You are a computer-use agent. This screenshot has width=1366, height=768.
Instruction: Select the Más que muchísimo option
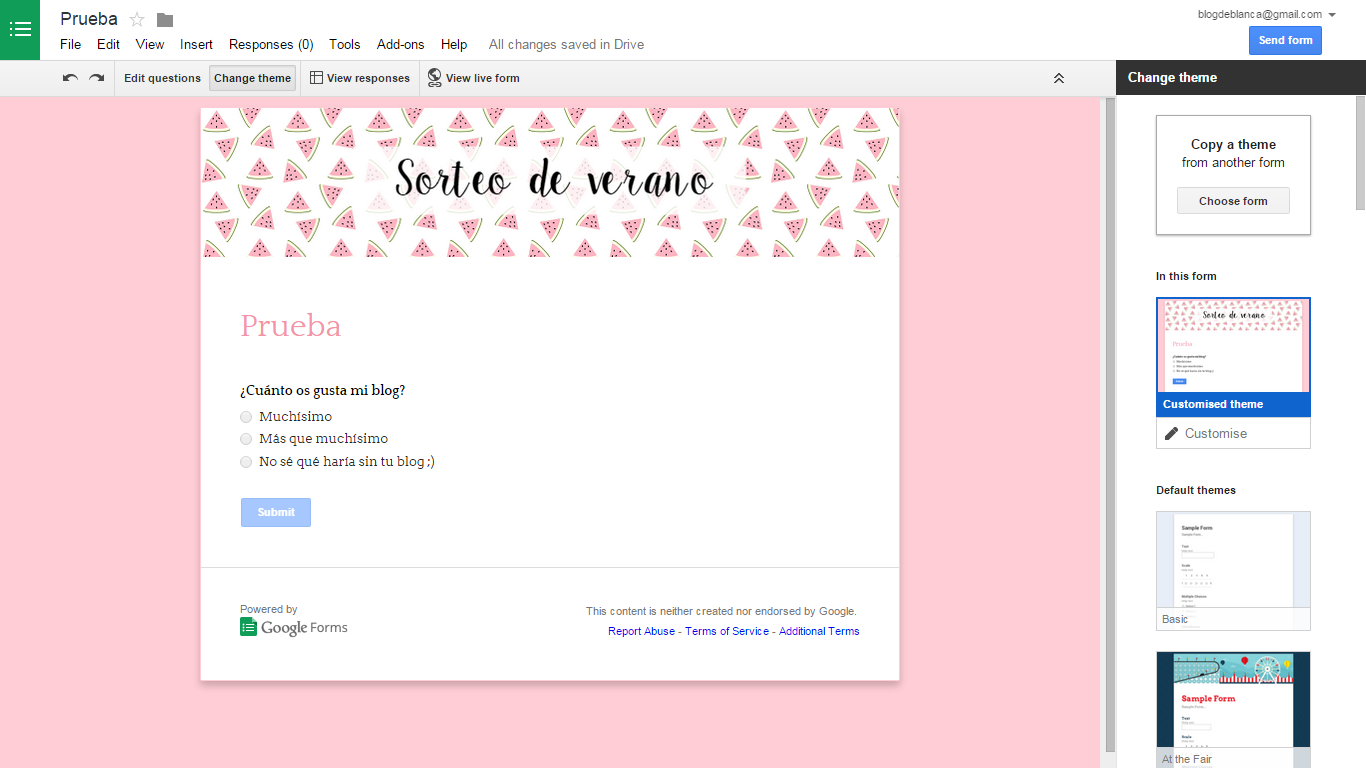245,439
